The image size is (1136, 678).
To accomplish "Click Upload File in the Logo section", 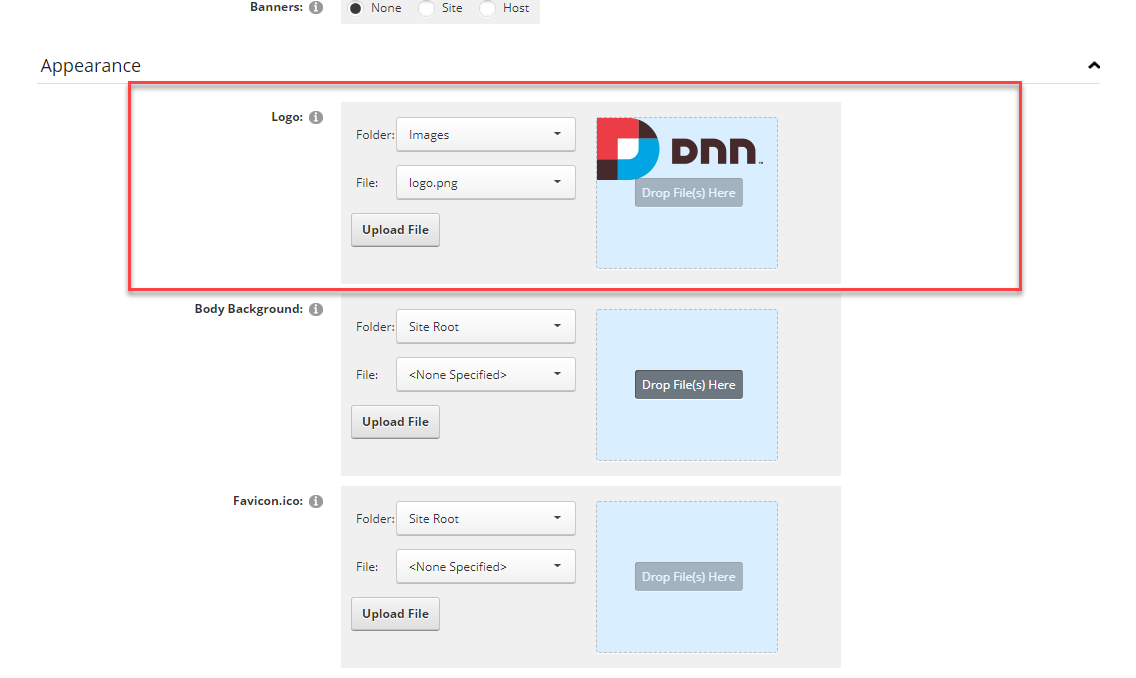I will coord(396,230).
